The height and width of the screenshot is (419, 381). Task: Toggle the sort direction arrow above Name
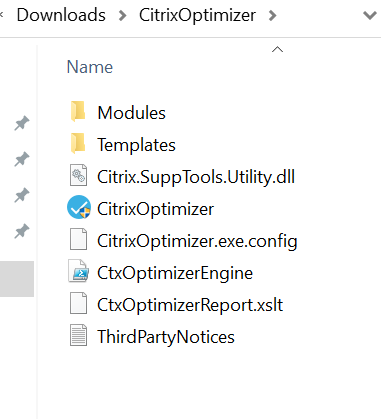tap(277, 50)
